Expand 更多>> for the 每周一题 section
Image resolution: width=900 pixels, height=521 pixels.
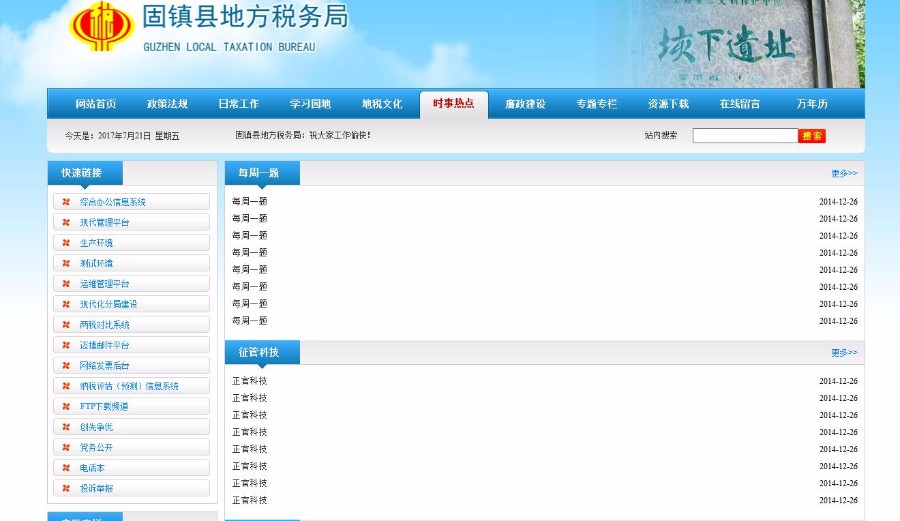(x=844, y=174)
